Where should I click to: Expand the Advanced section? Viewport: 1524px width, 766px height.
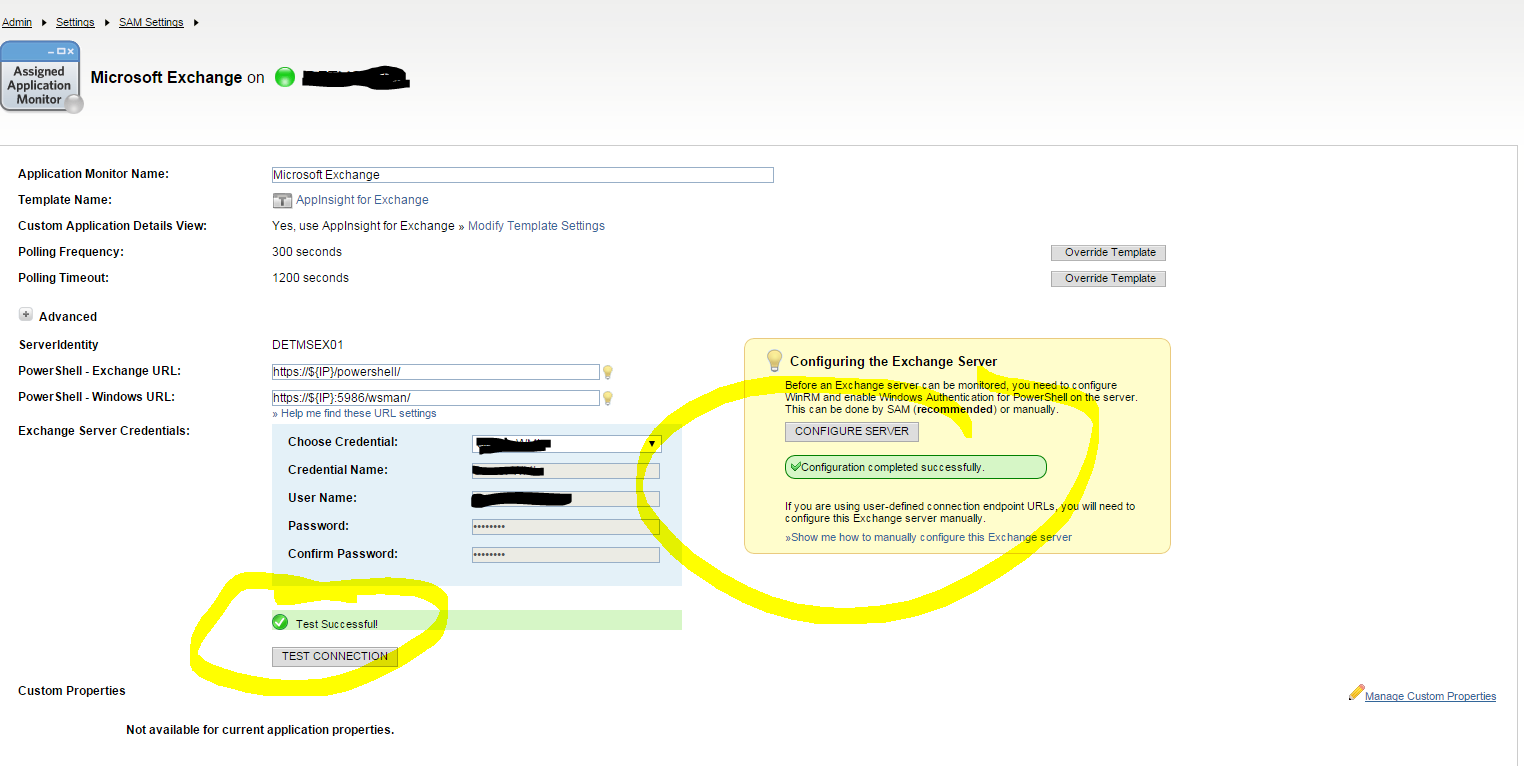click(26, 314)
